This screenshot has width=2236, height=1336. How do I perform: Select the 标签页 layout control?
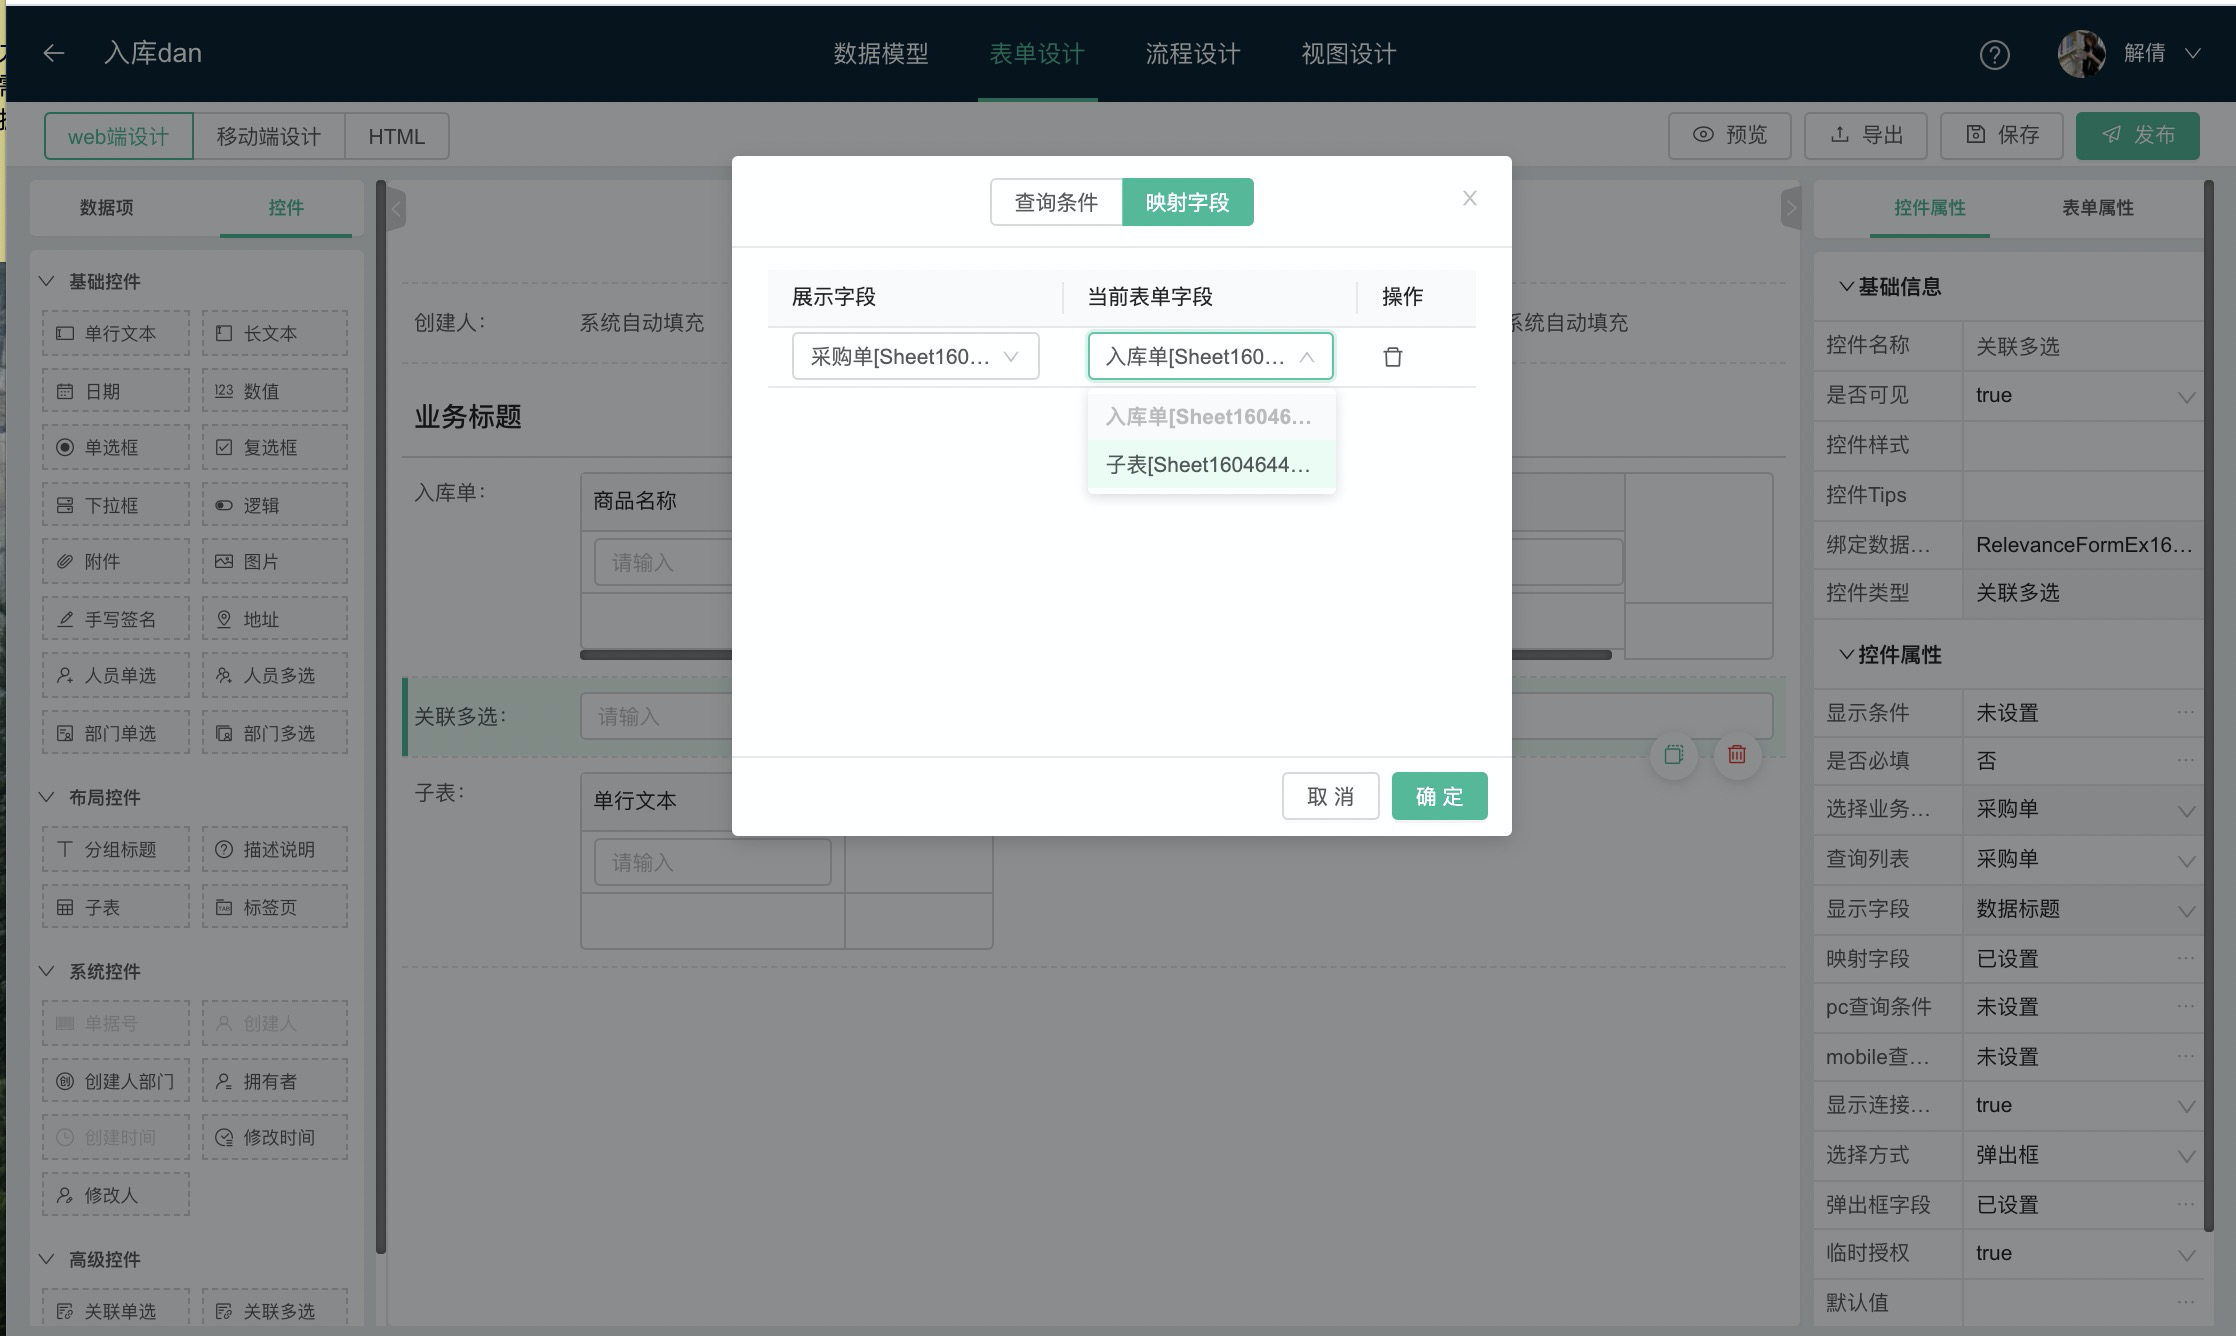(275, 907)
